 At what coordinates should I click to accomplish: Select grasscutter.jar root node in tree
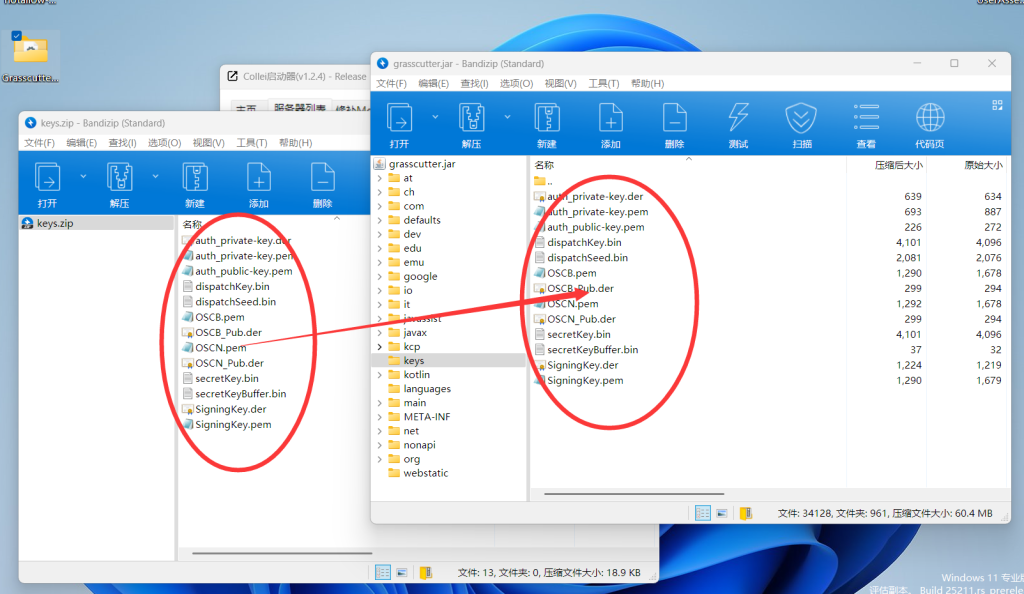pos(422,164)
